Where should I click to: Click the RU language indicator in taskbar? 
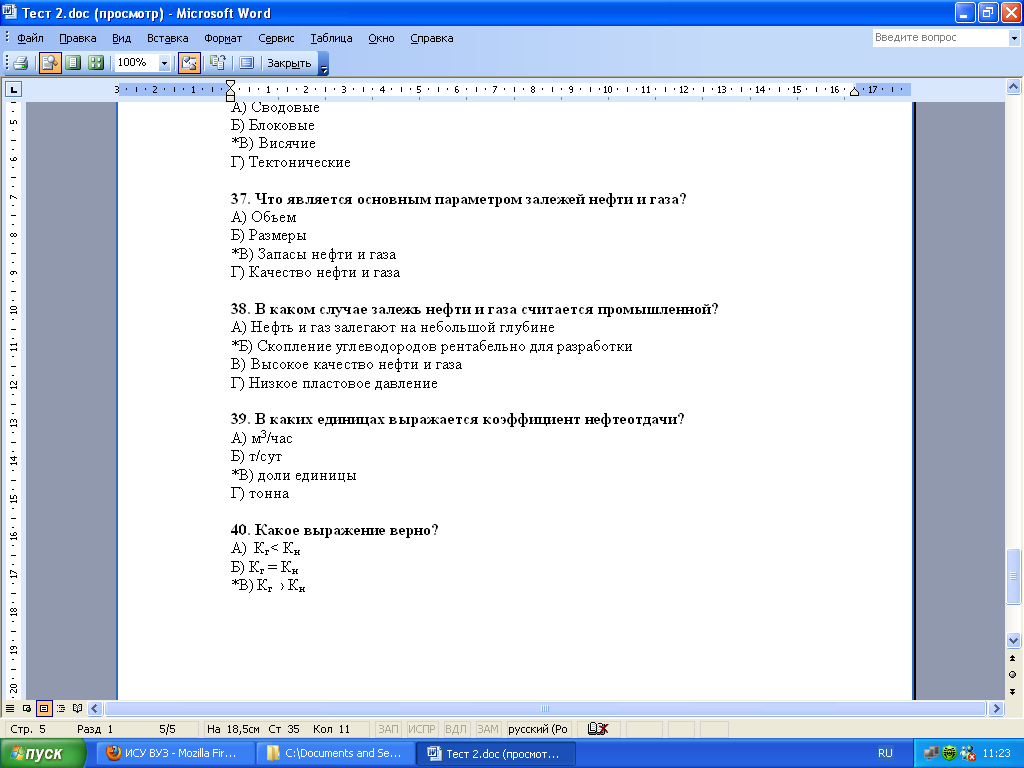(885, 753)
